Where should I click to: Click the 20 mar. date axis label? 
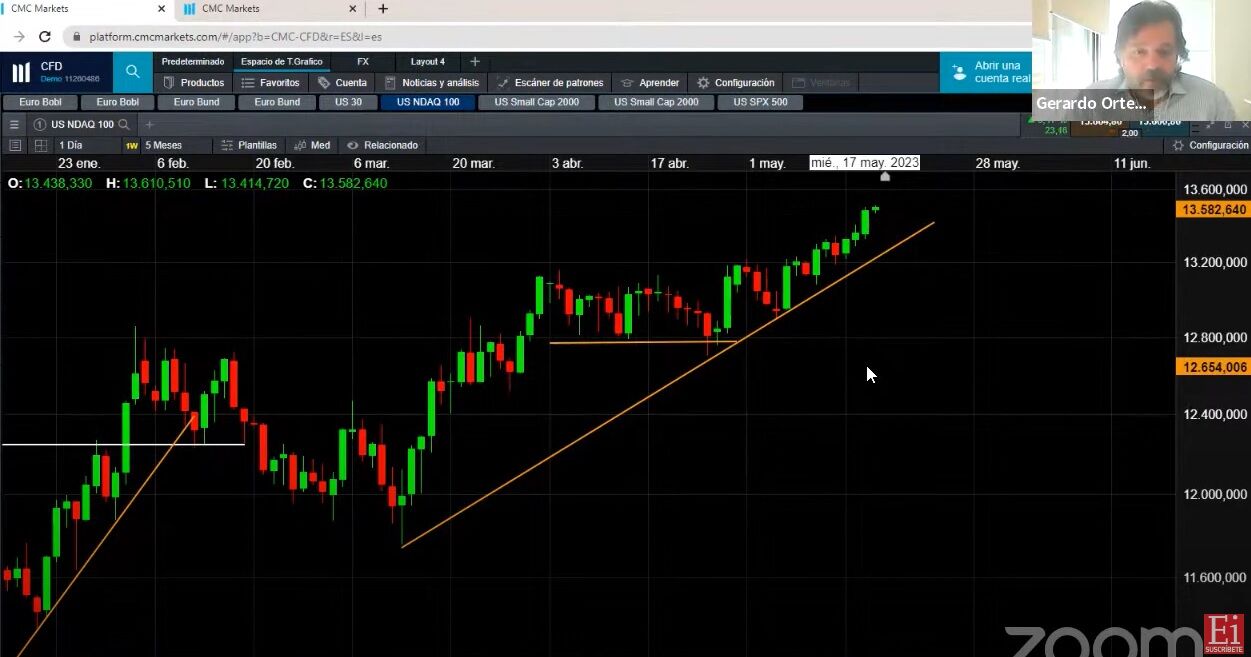click(x=473, y=163)
